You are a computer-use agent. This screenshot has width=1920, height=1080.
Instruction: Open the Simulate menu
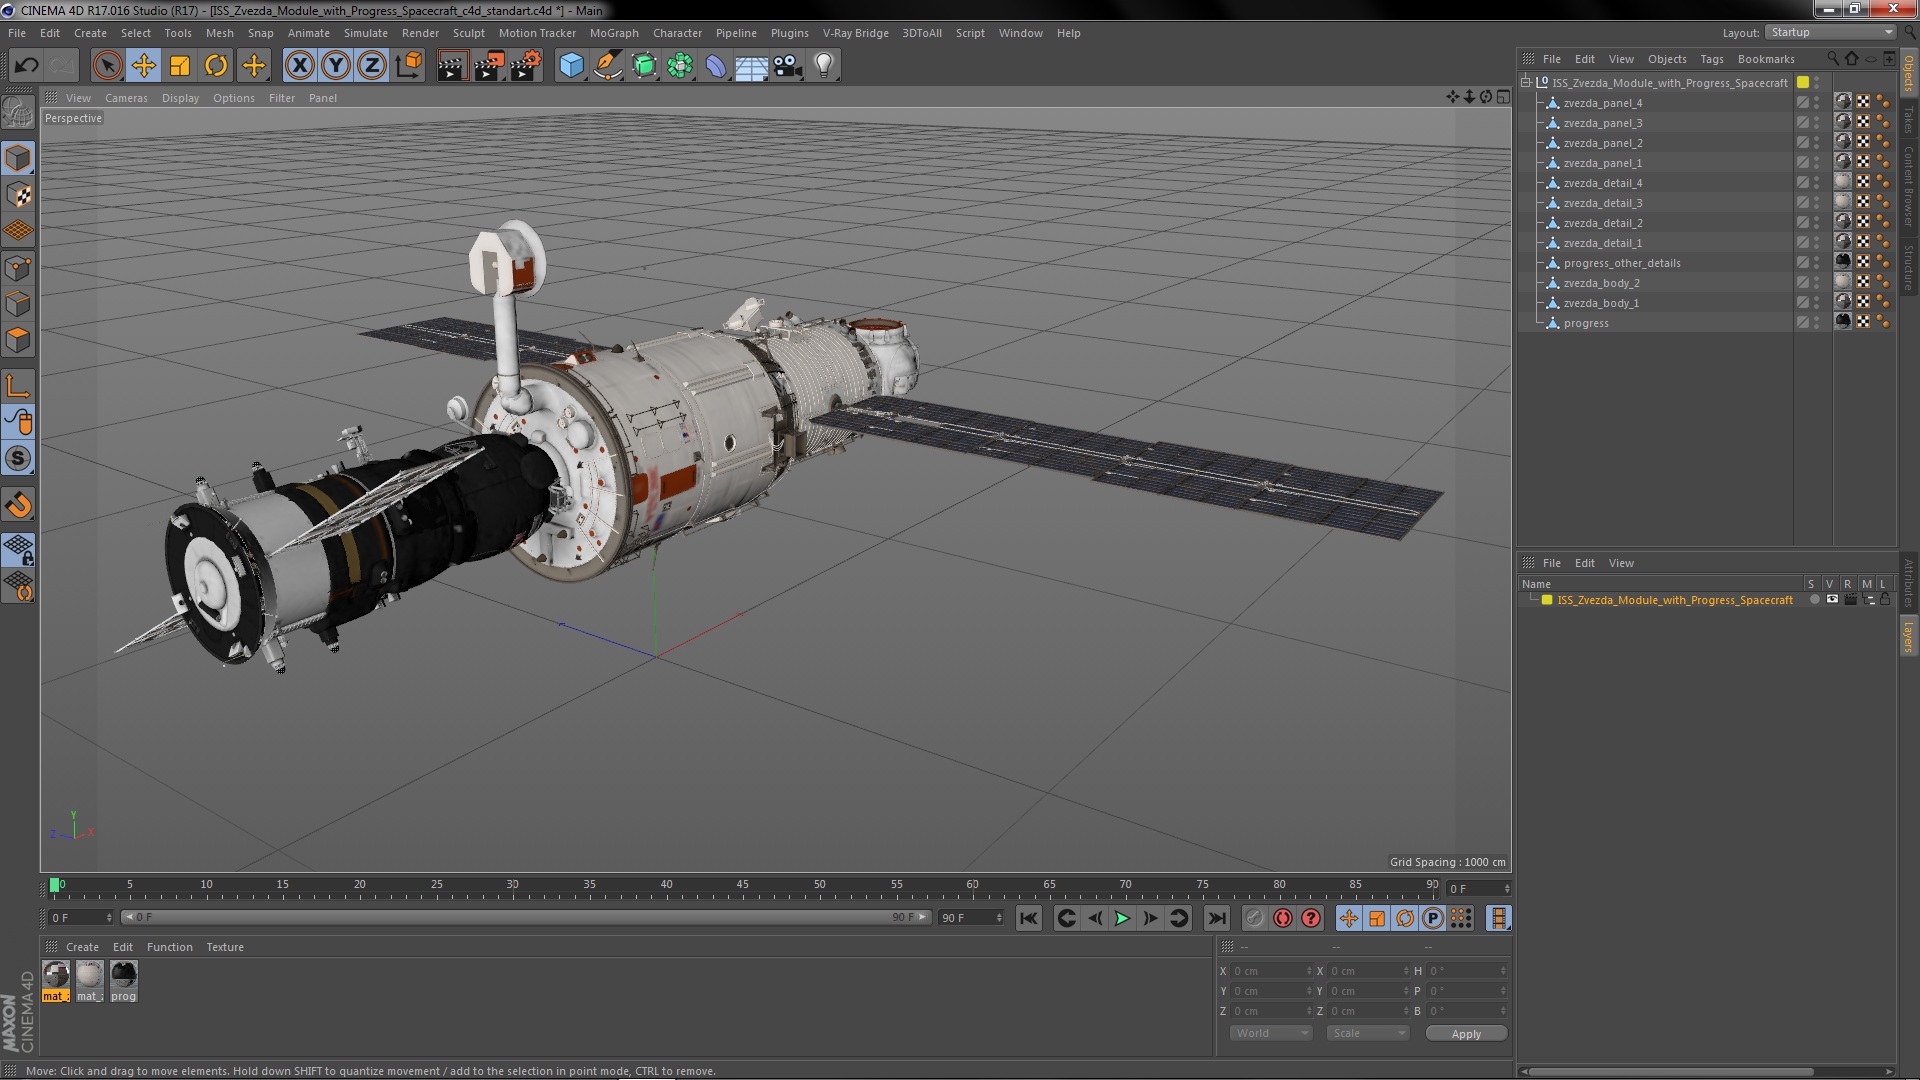[365, 33]
